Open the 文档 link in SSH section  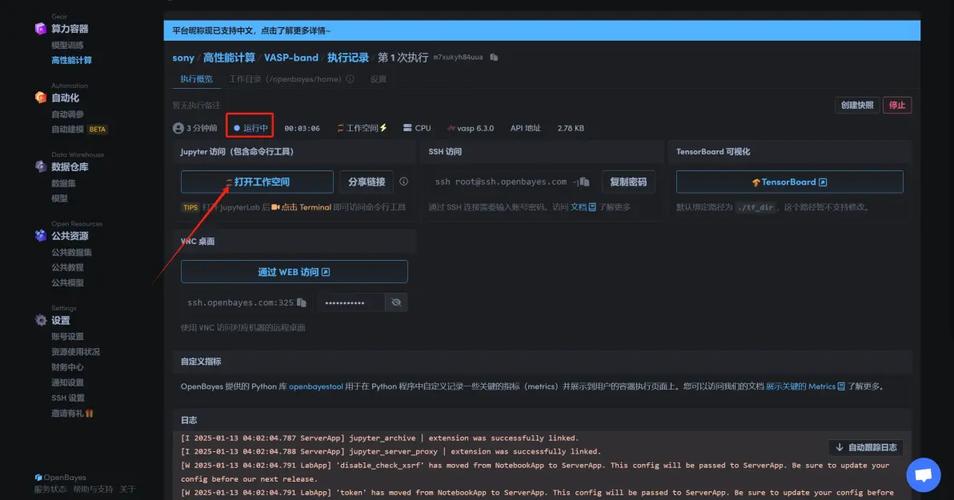point(583,207)
